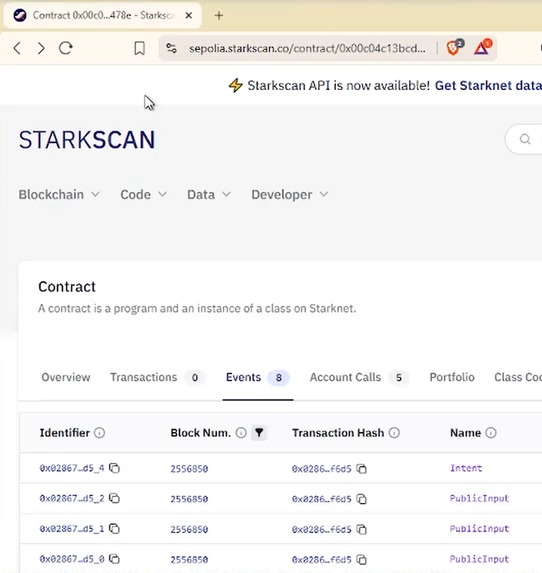Follow the Get Starknet data link
The image size is (542, 573).
[x=488, y=86]
